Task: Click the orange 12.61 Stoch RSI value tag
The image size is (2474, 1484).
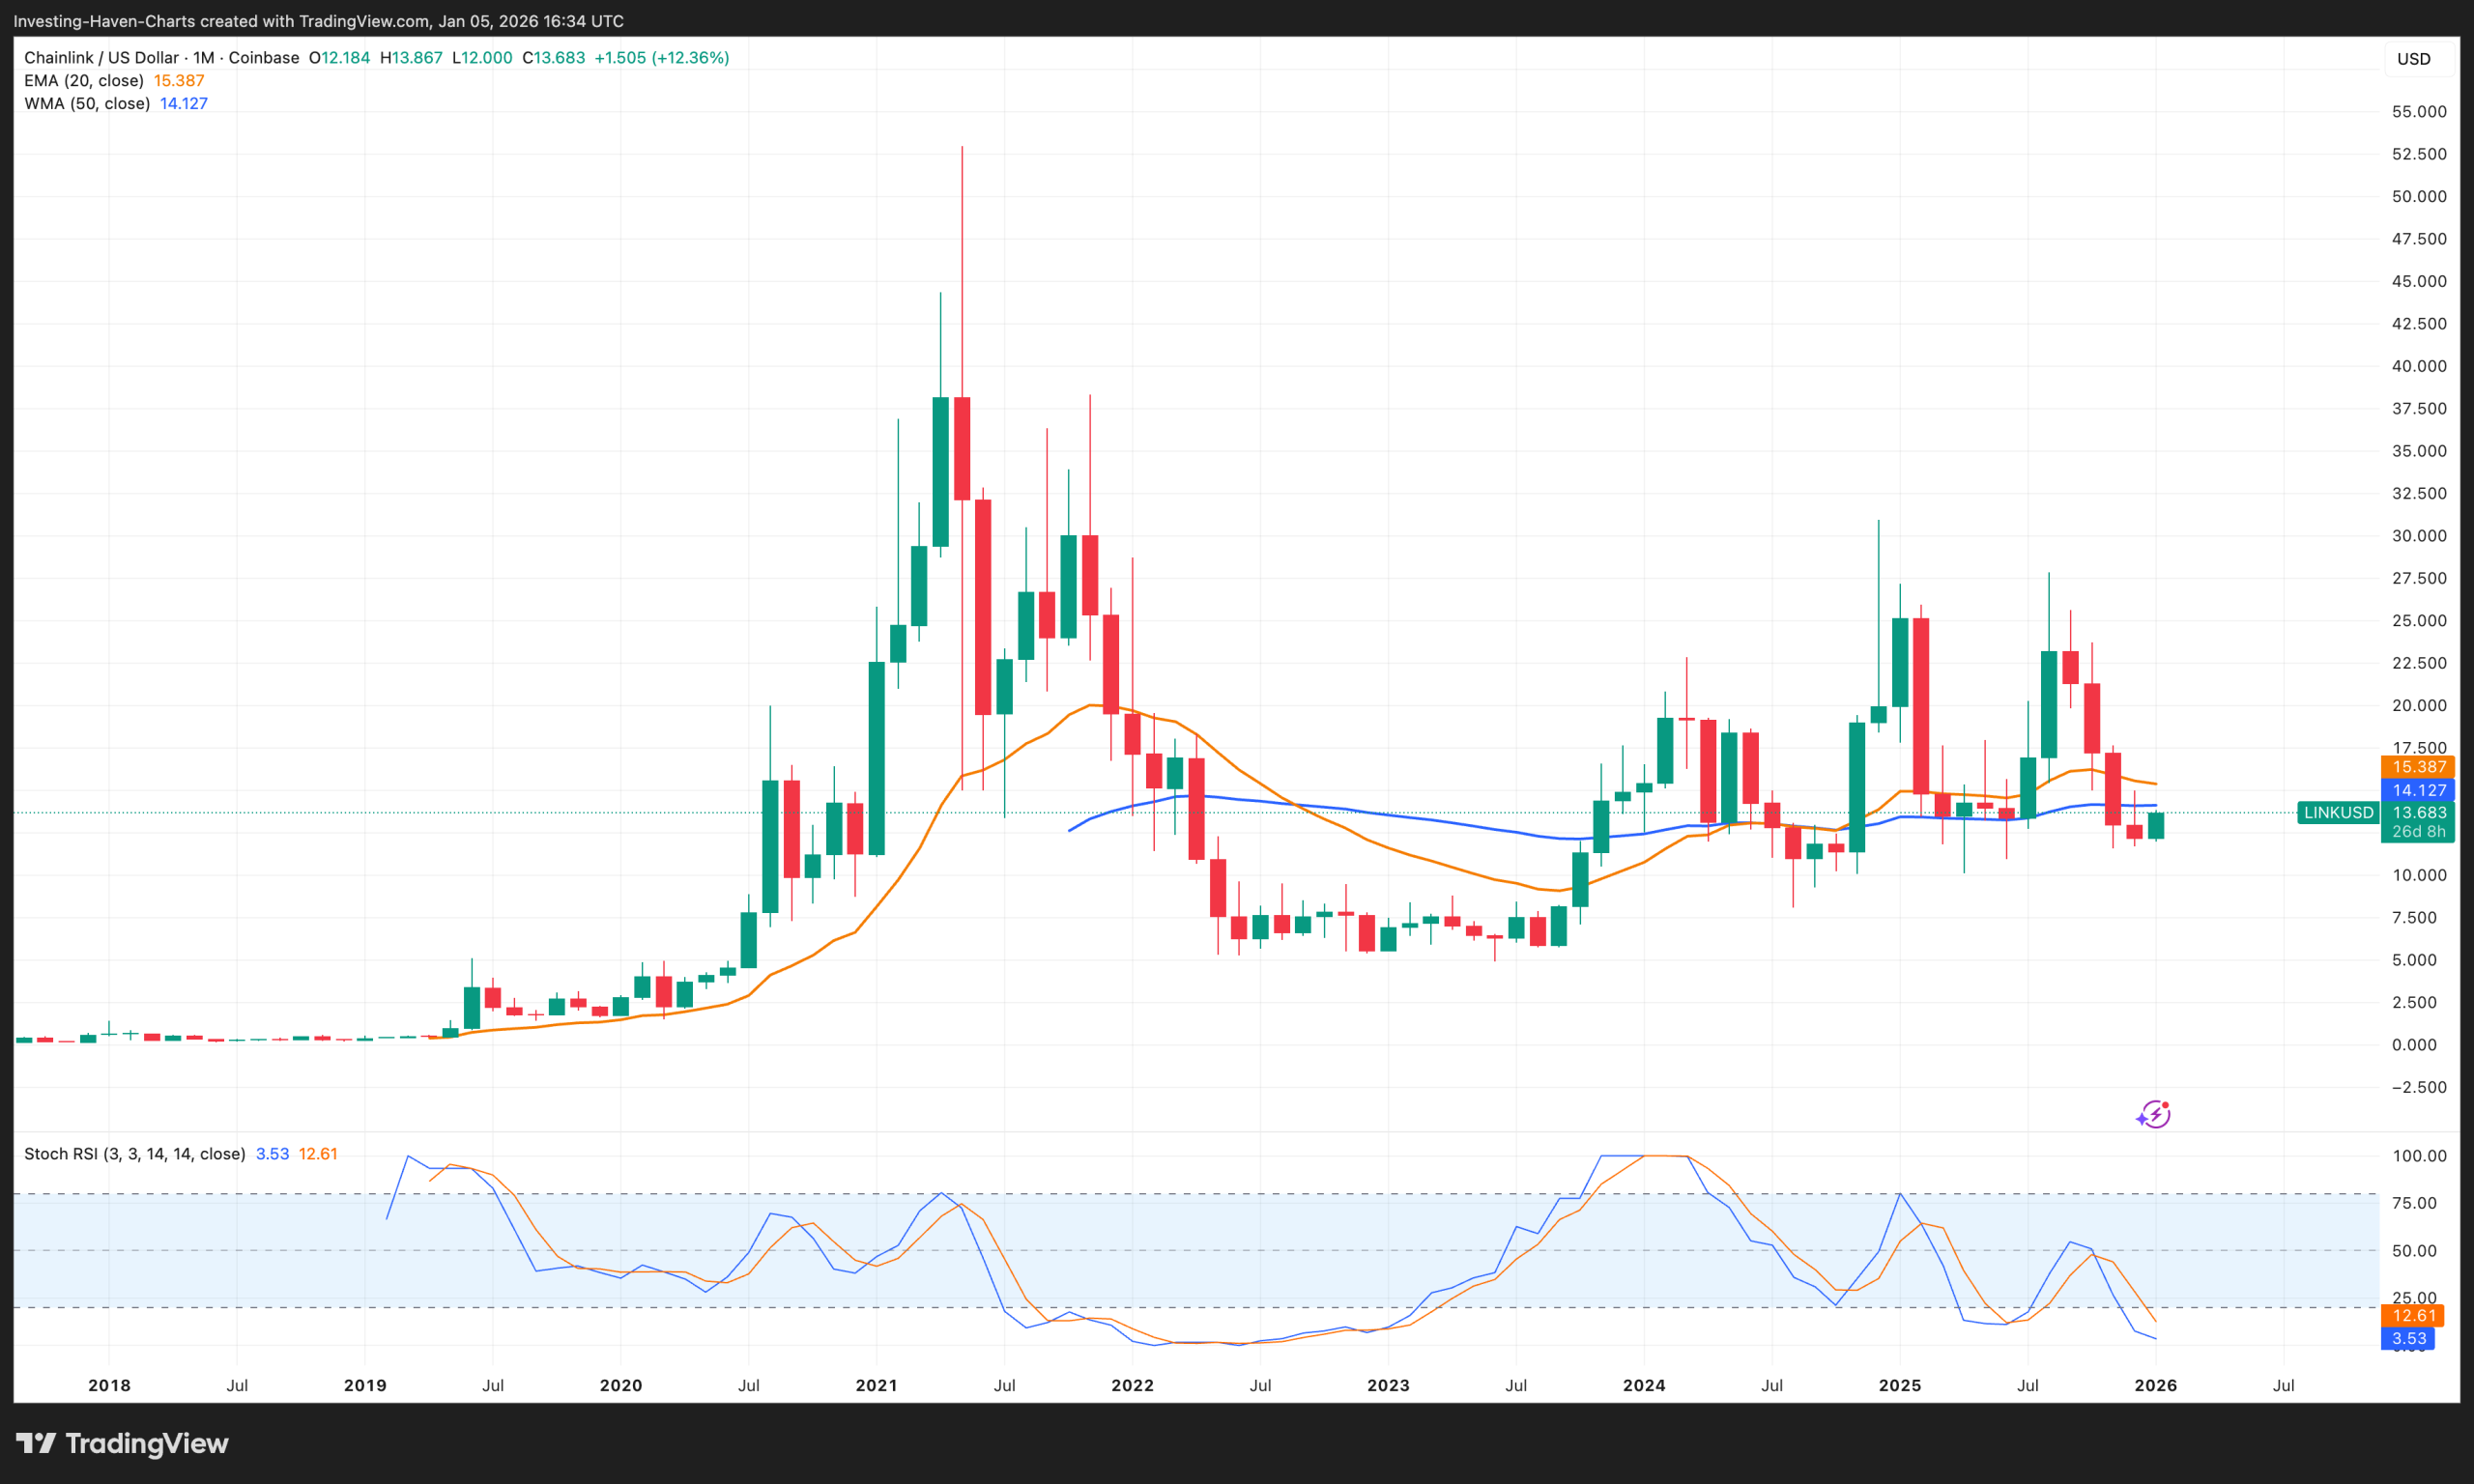Action: coord(2412,1316)
